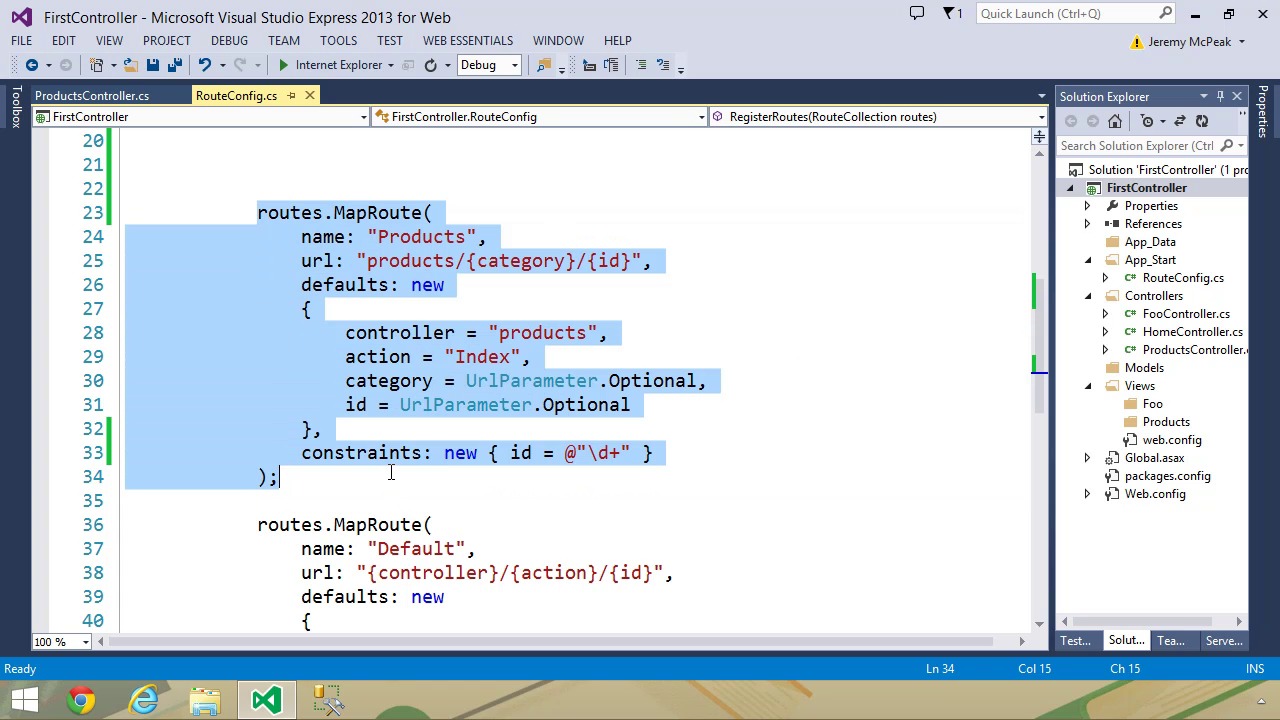The height and width of the screenshot is (720, 1280).
Task: Expand the Global.asax tree node
Action: pyautogui.click(x=1087, y=458)
